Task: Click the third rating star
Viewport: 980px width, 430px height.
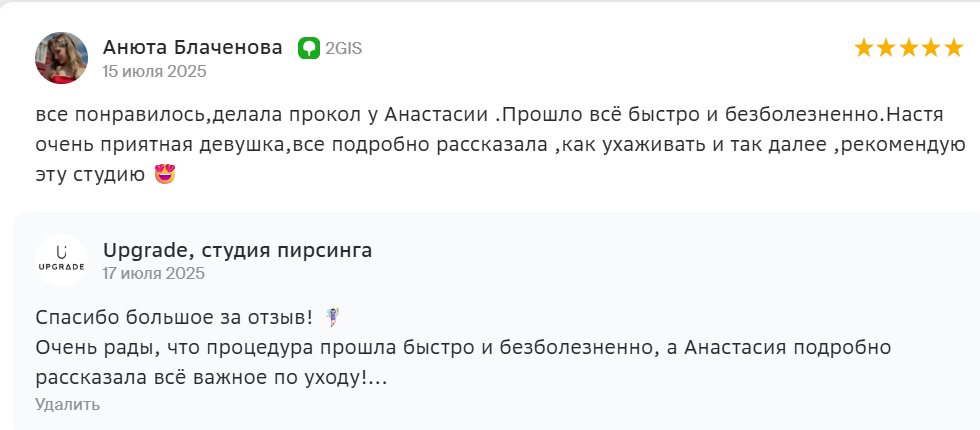Action: [x=910, y=48]
